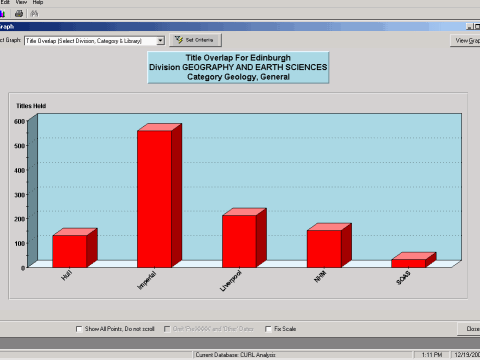Click the View Graph button
This screenshot has height=360, width=480.
point(465,40)
